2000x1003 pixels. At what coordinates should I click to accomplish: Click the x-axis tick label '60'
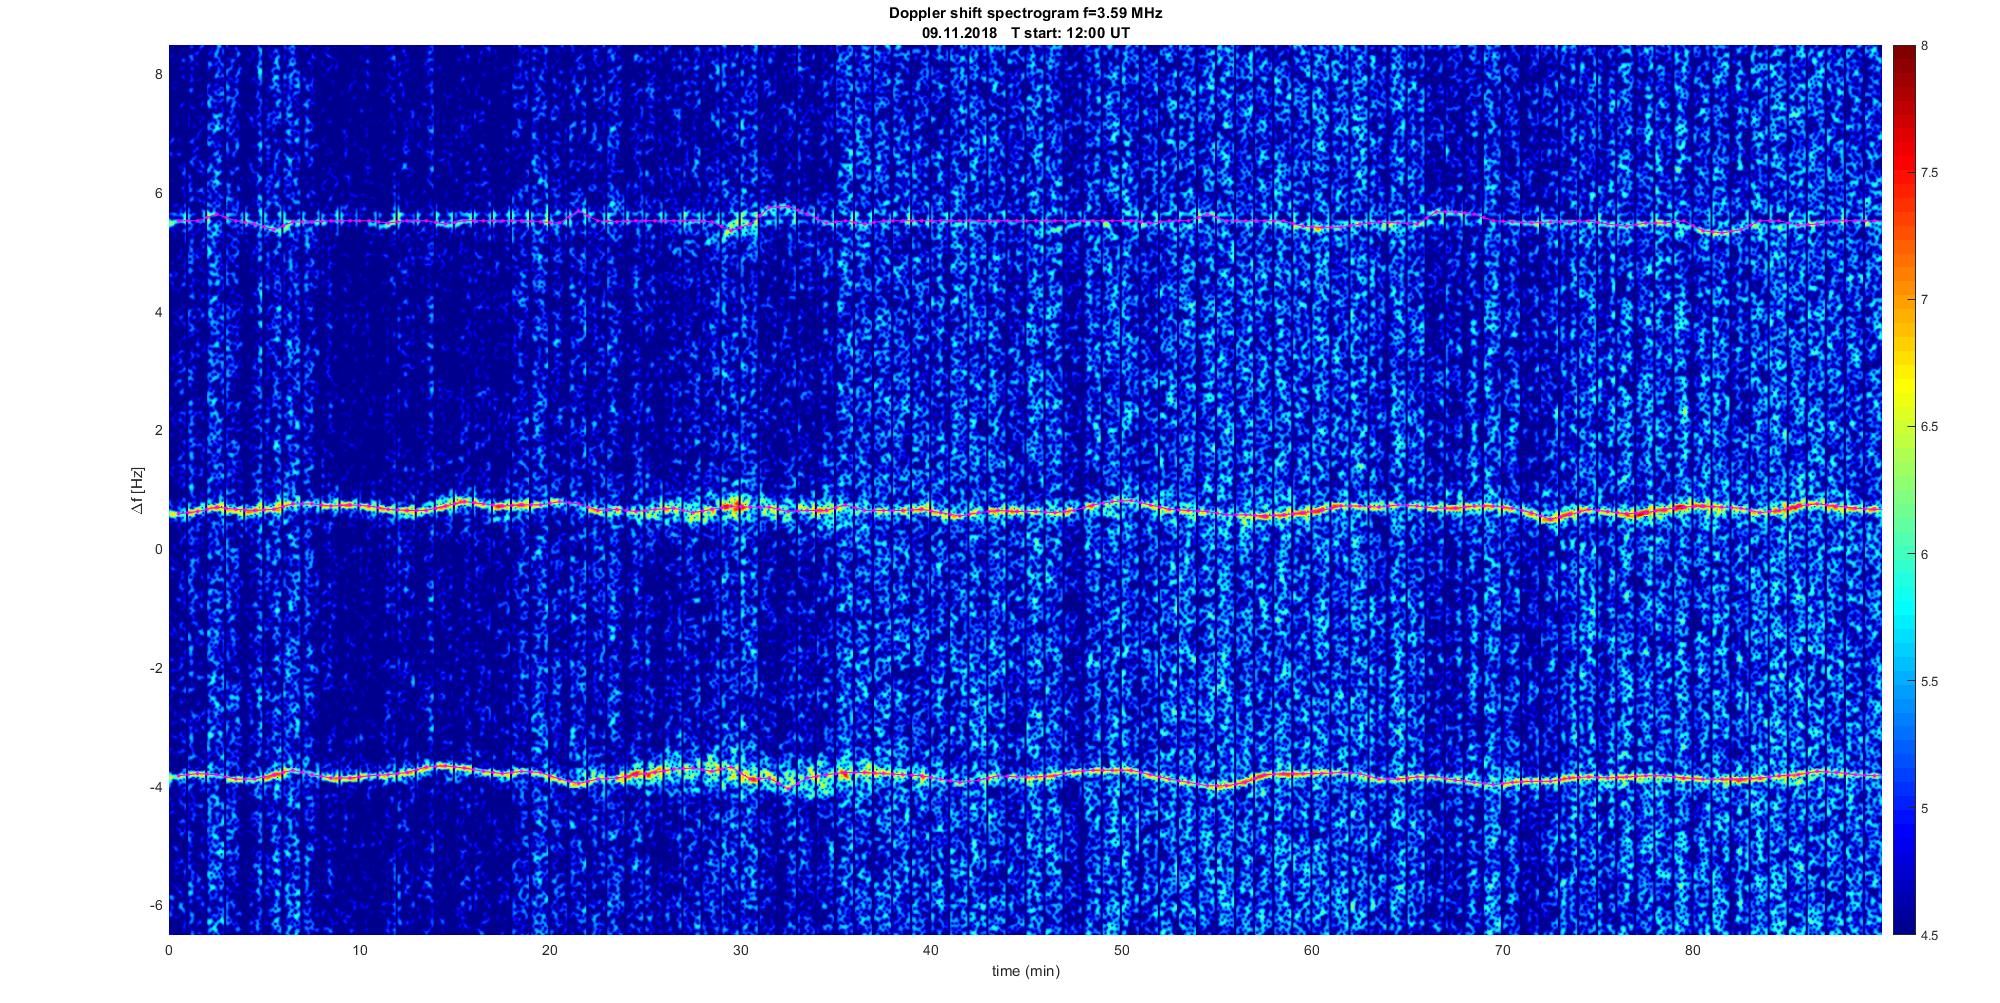click(1311, 950)
